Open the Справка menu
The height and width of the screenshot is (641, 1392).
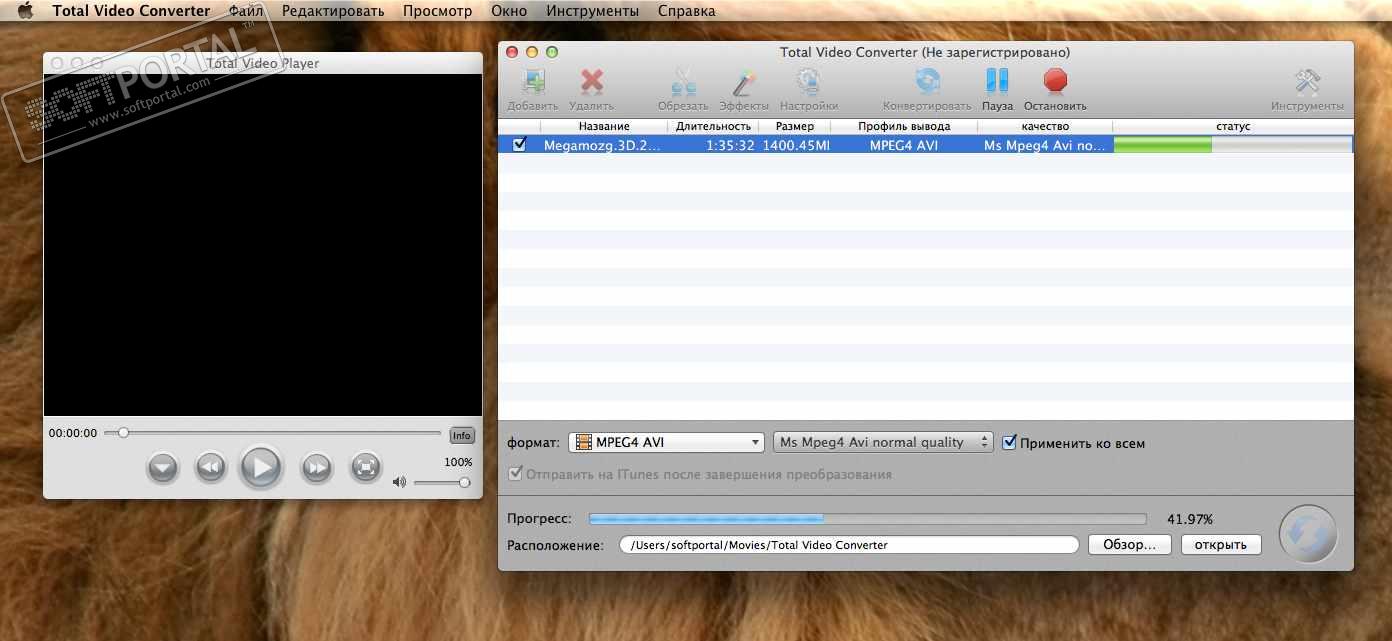(687, 11)
